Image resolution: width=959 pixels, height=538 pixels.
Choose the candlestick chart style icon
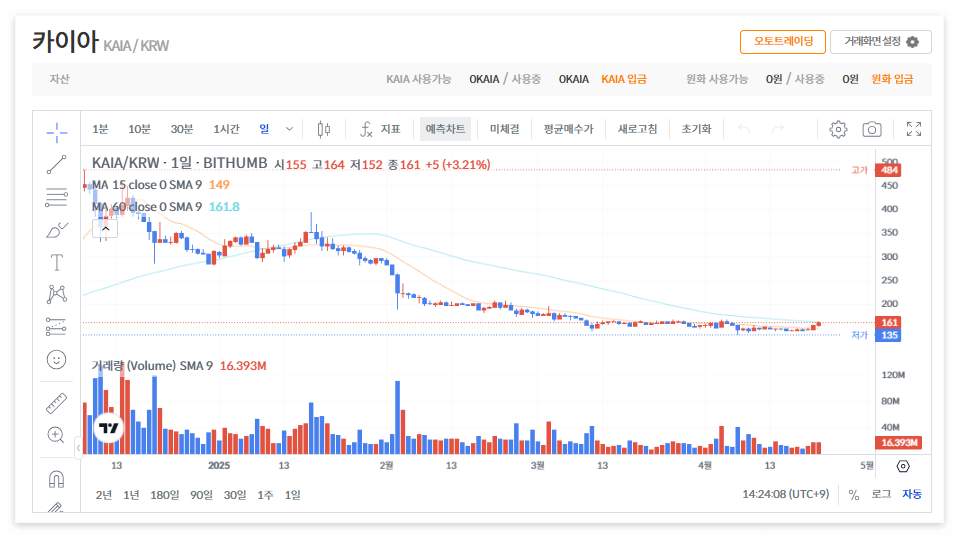pos(324,129)
